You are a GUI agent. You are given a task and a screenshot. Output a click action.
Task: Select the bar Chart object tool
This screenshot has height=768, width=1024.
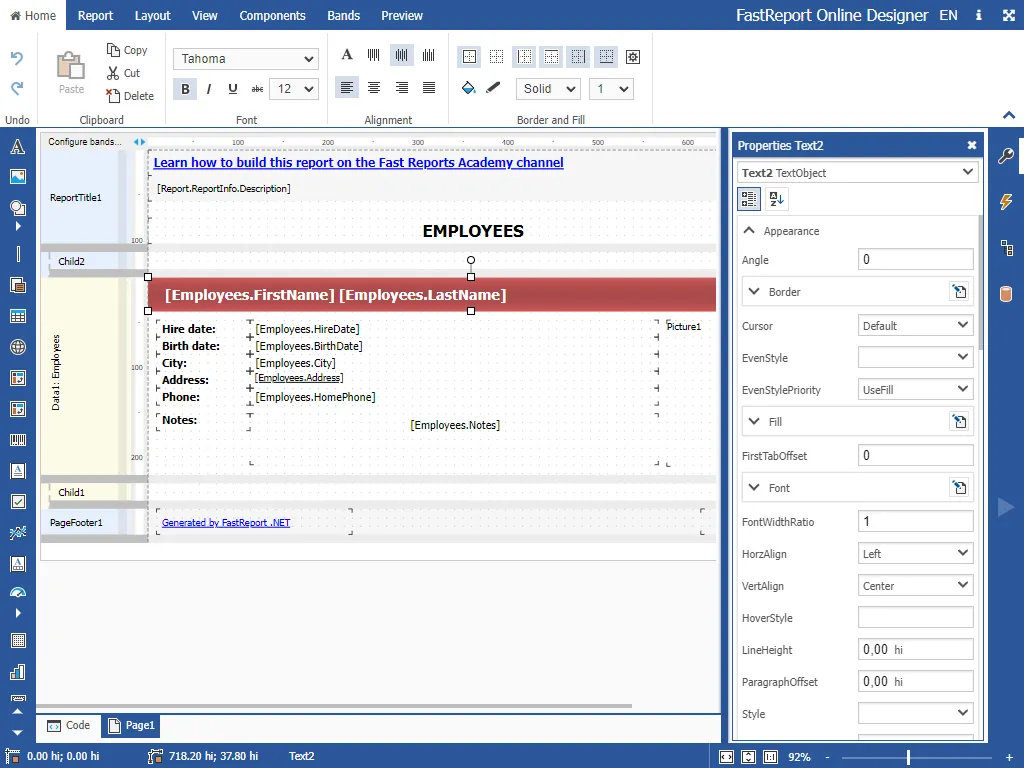[x=18, y=672]
